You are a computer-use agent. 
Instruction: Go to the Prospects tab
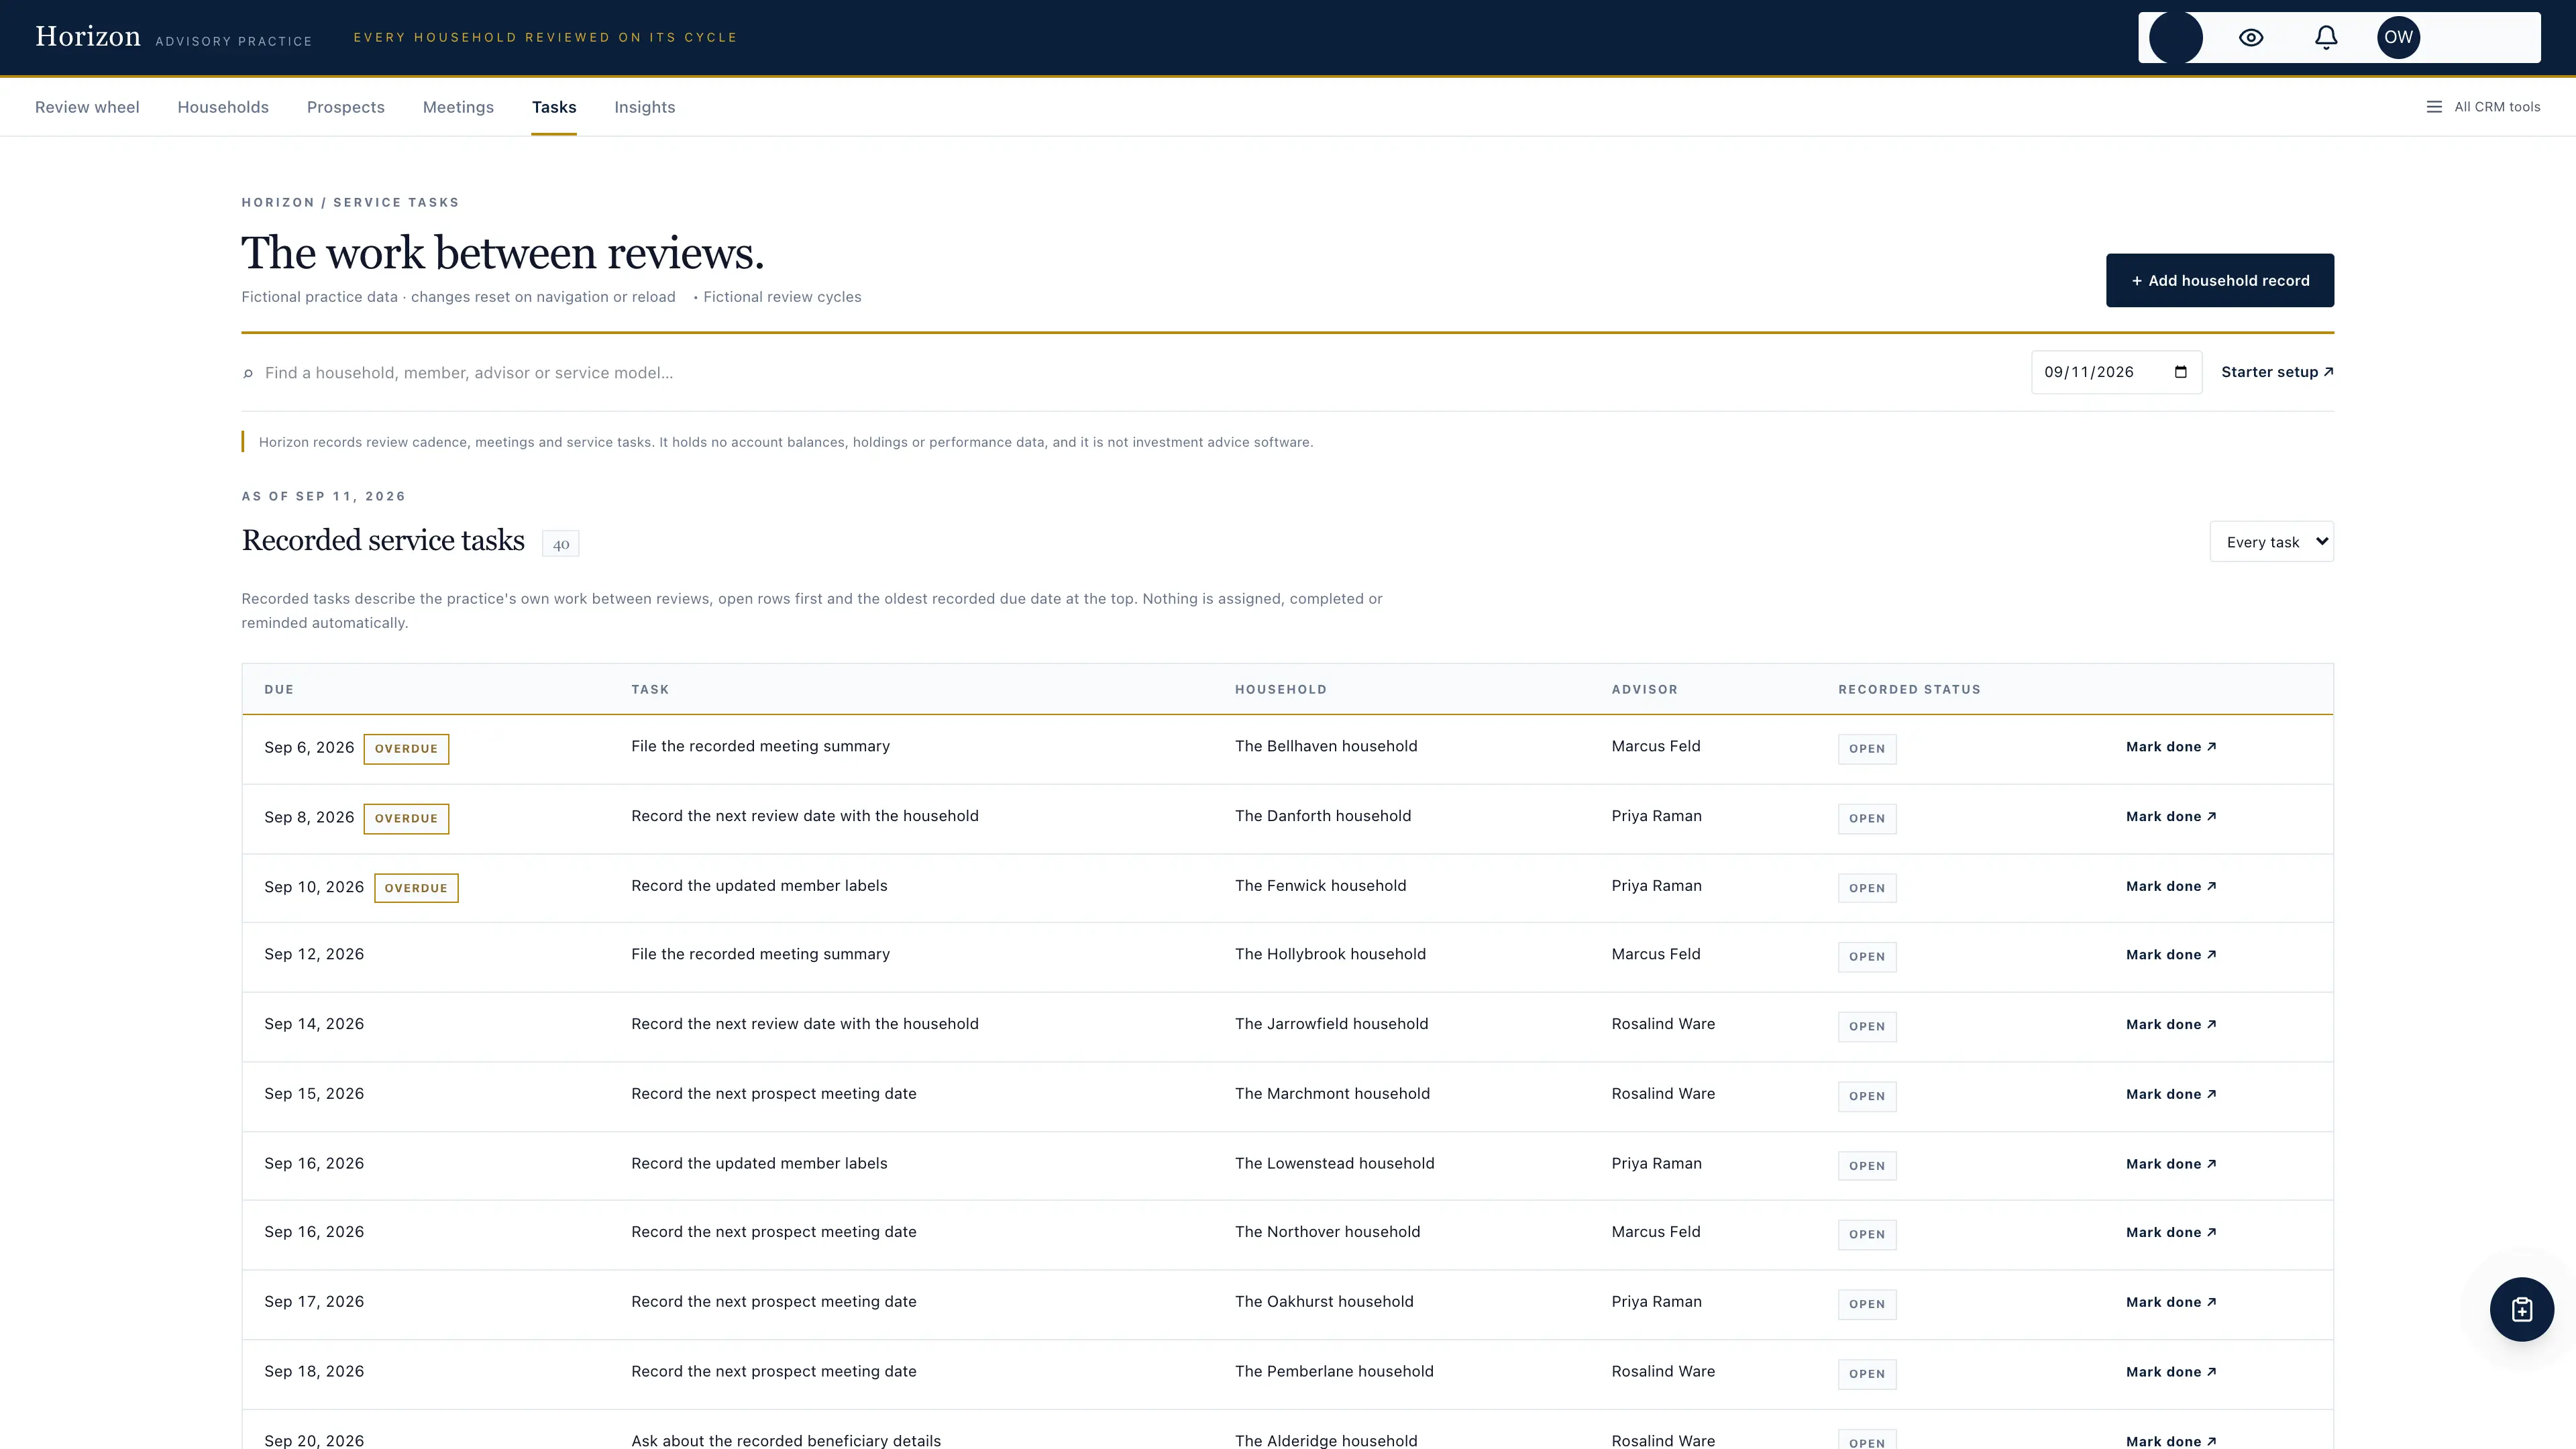tap(346, 107)
